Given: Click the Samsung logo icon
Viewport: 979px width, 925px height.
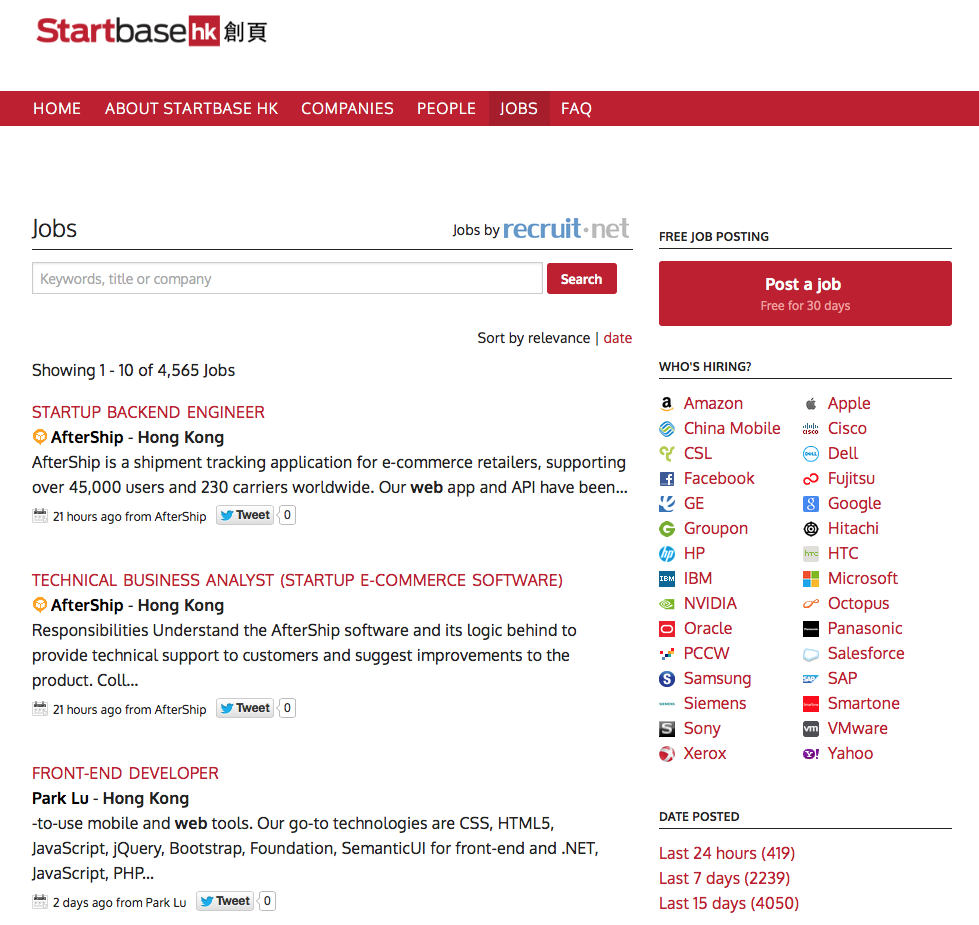Looking at the screenshot, I should click(667, 678).
